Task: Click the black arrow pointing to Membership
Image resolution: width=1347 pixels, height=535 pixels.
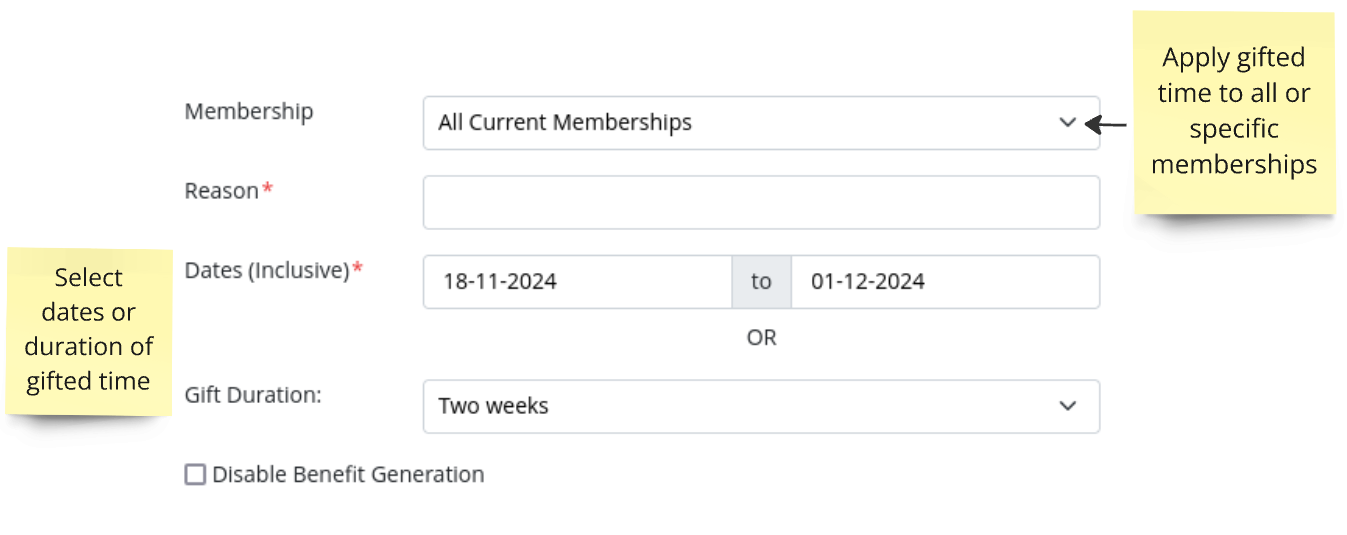Action: 1106,125
